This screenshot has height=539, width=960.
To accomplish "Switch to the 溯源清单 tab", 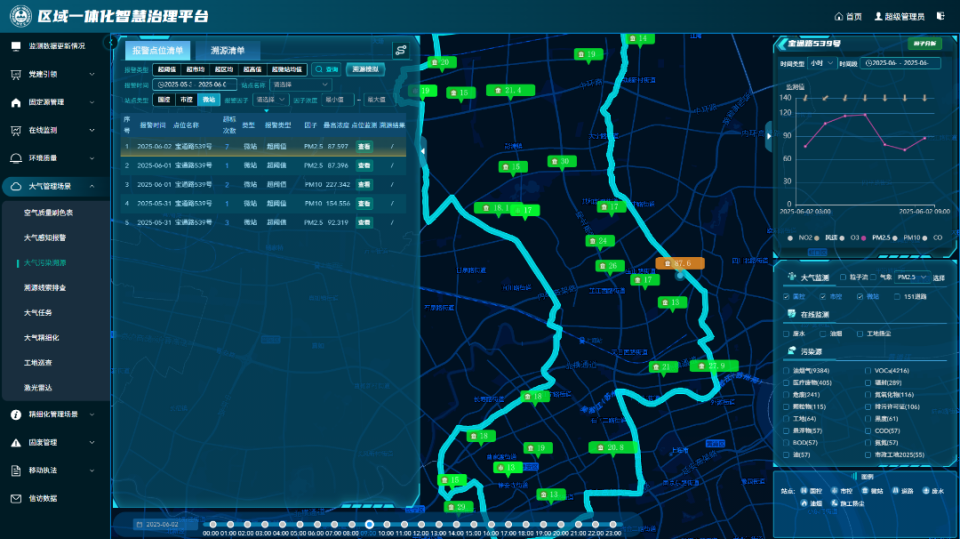I will 228,50.
